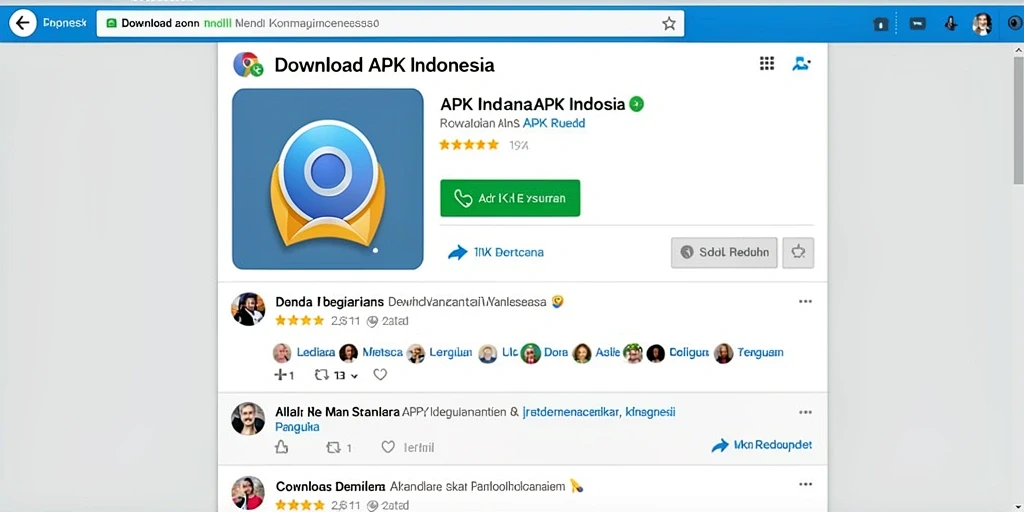Click the second browser toolbar extension icon
This screenshot has height=512, width=1024.
(x=918, y=24)
